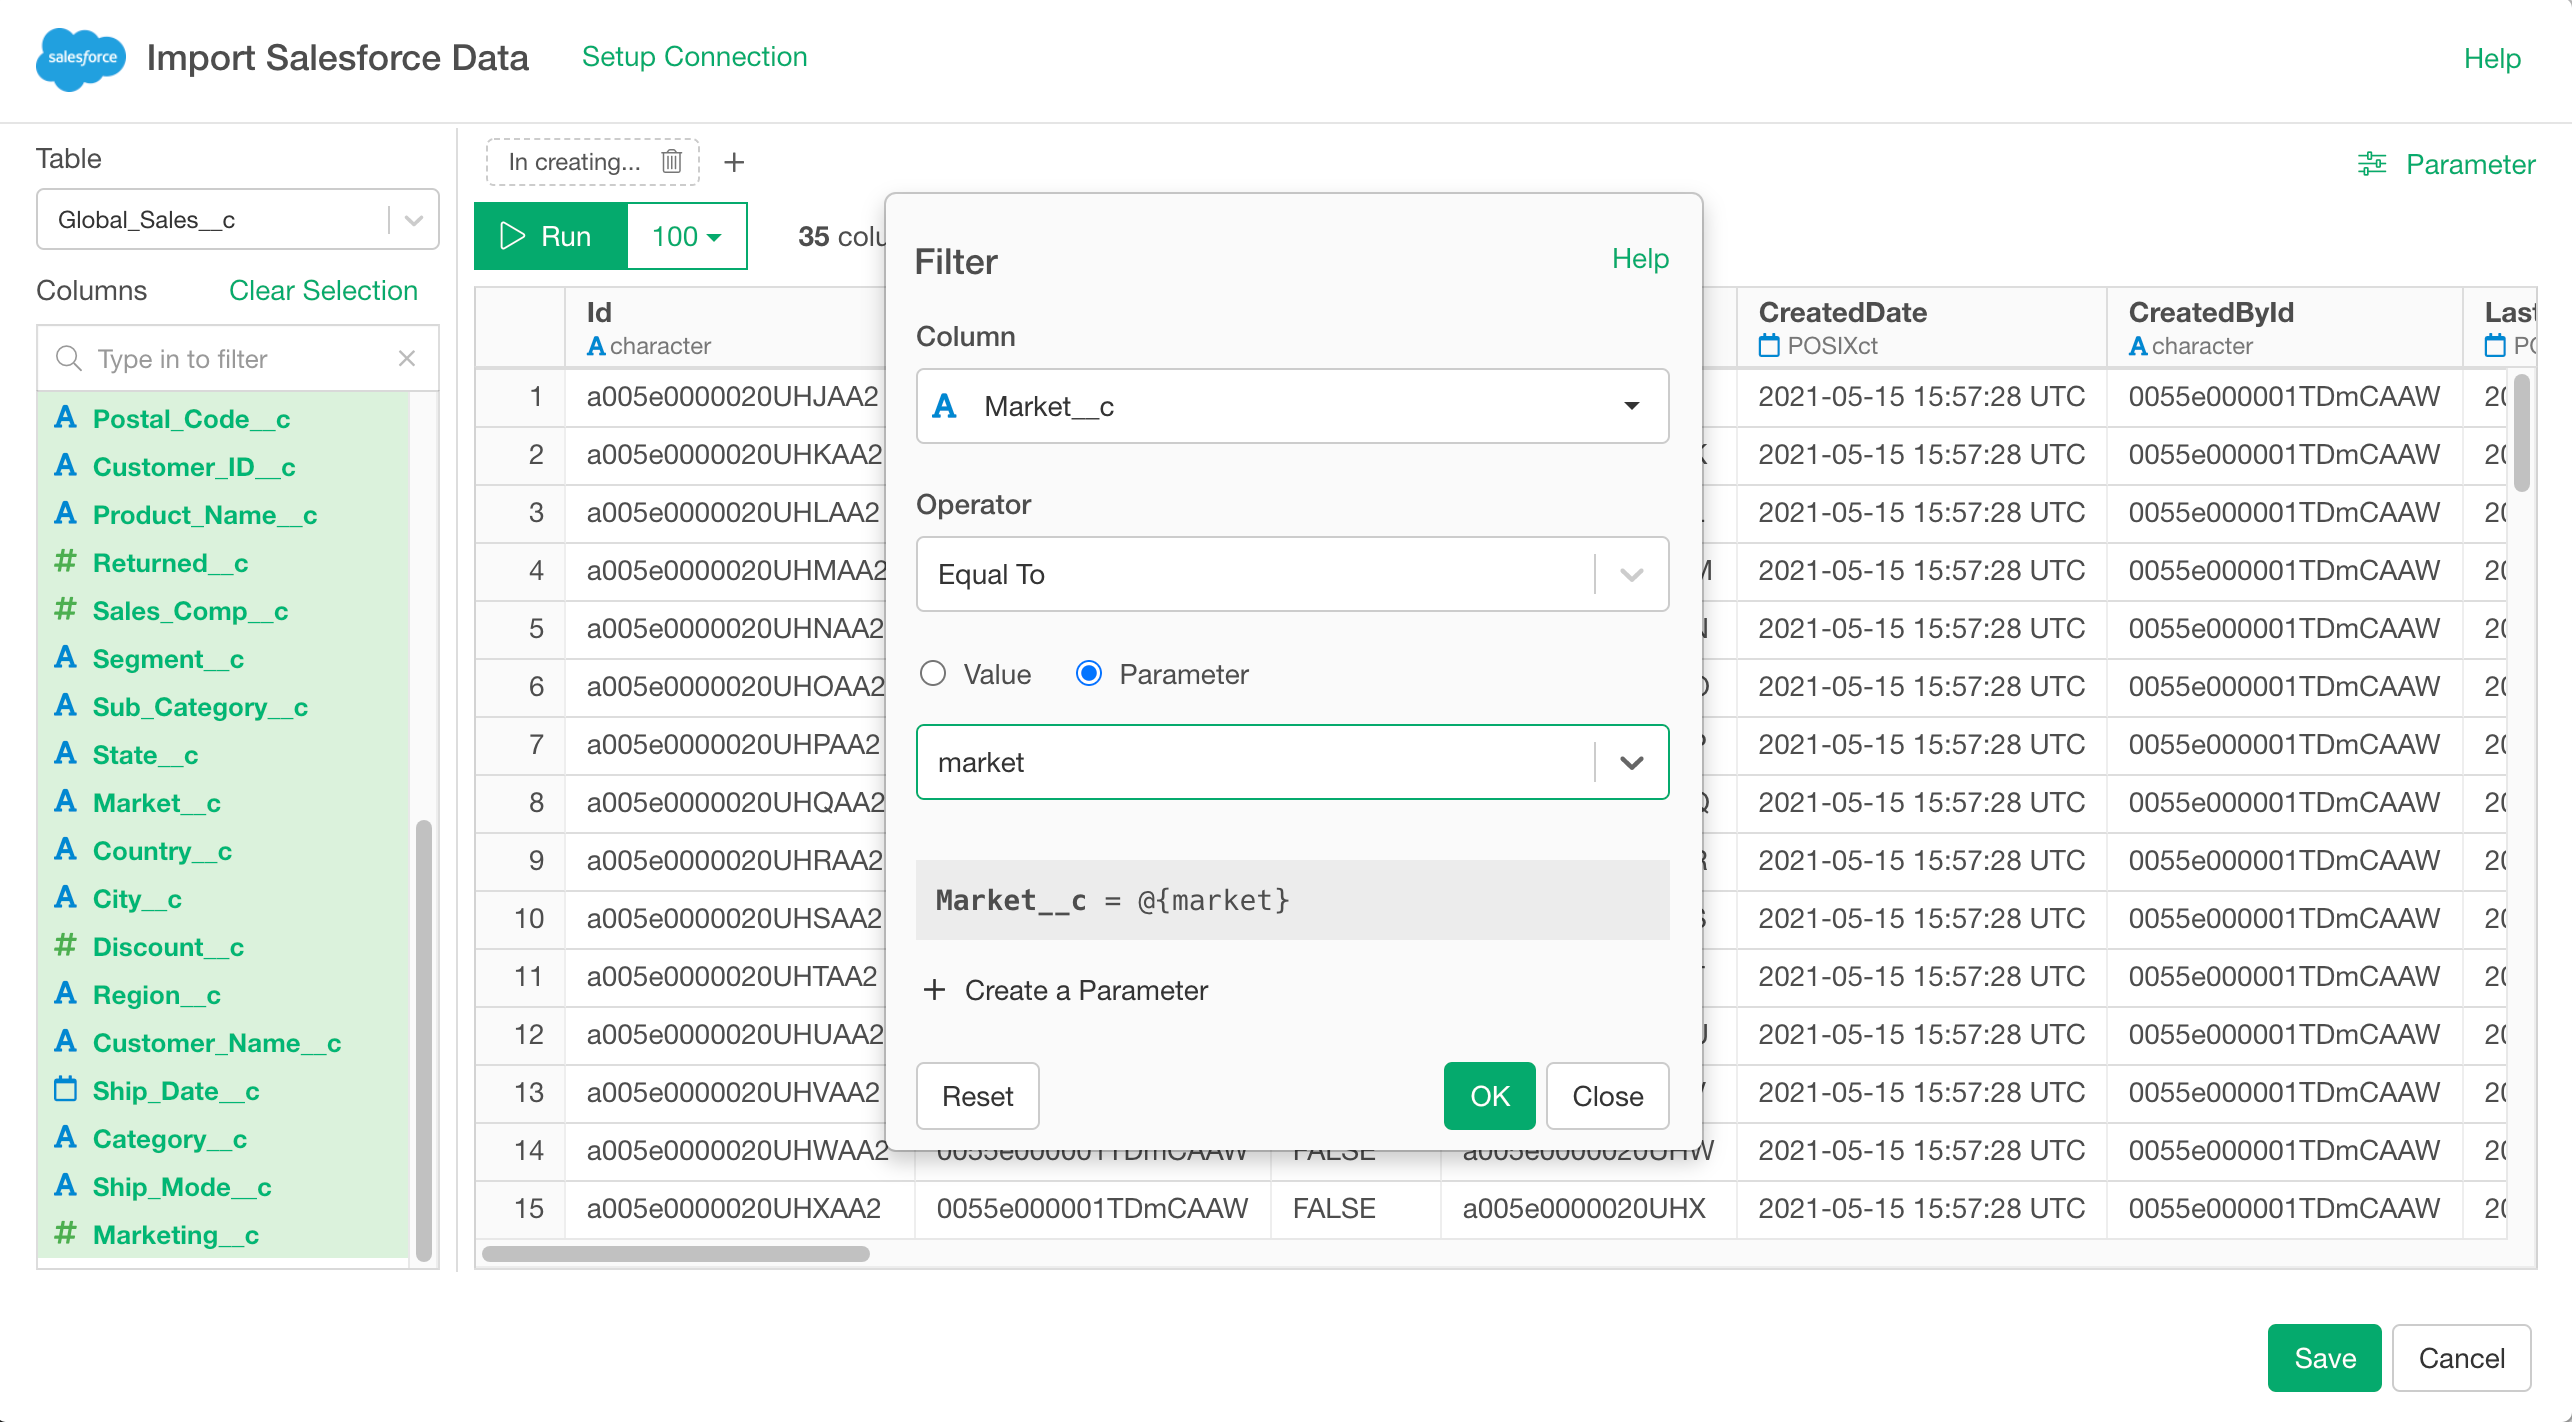The height and width of the screenshot is (1422, 2572).
Task: Open the Equal To operator dropdown
Action: [1292, 574]
